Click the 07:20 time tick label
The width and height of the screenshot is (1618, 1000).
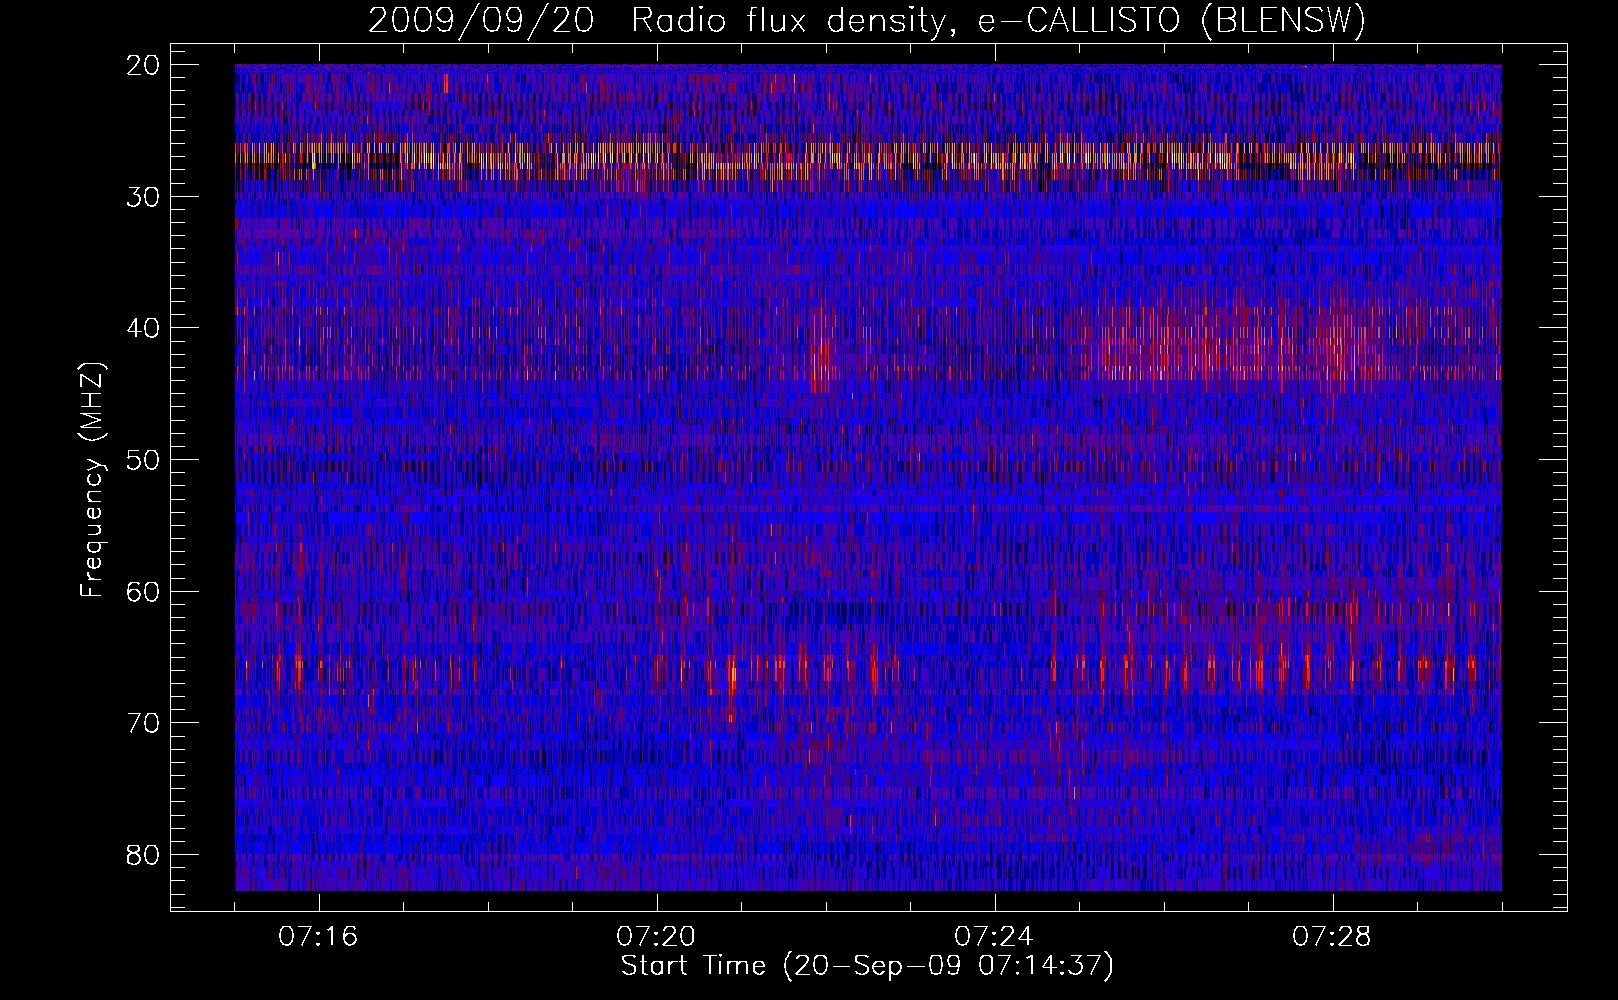point(656,937)
